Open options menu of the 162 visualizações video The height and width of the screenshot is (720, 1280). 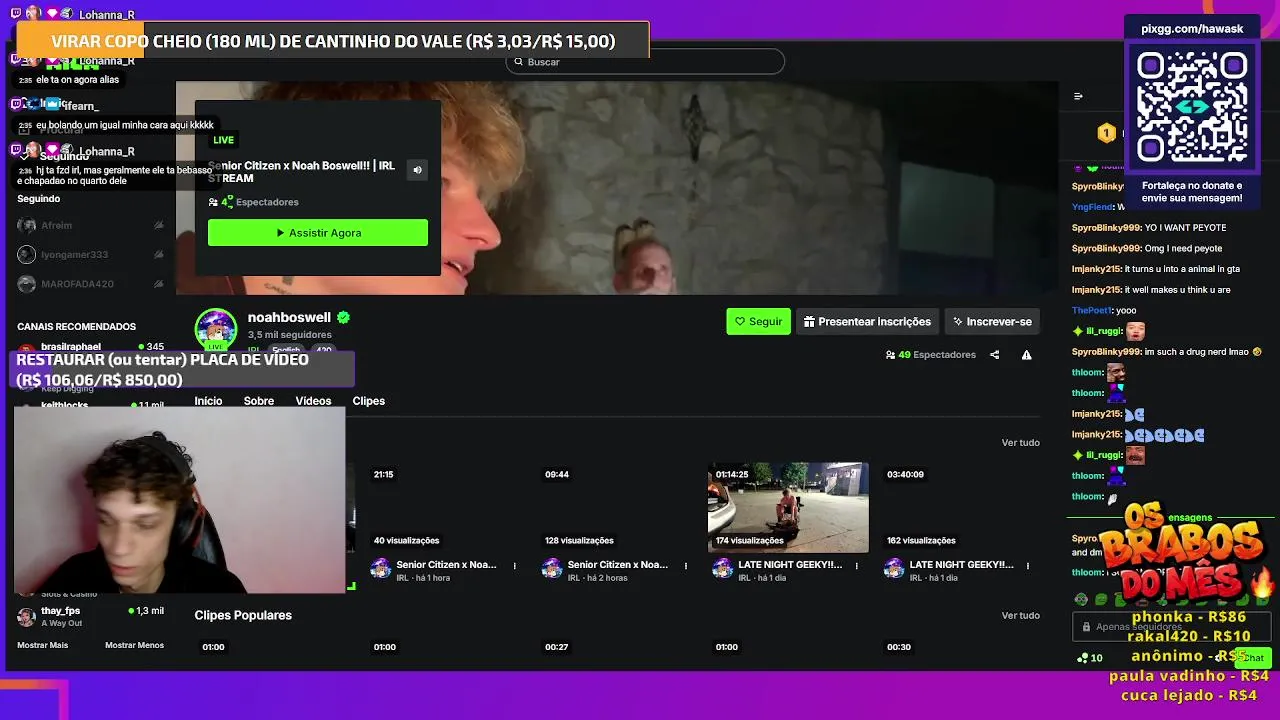(1028, 566)
